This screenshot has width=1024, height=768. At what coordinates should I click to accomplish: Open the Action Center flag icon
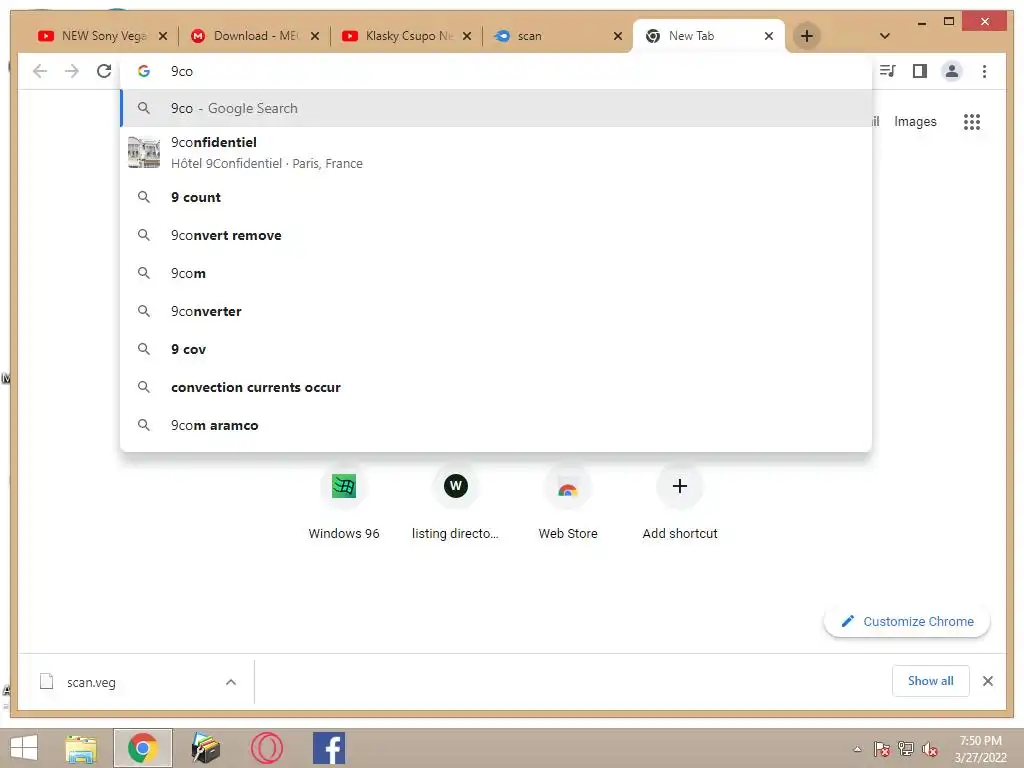point(881,749)
